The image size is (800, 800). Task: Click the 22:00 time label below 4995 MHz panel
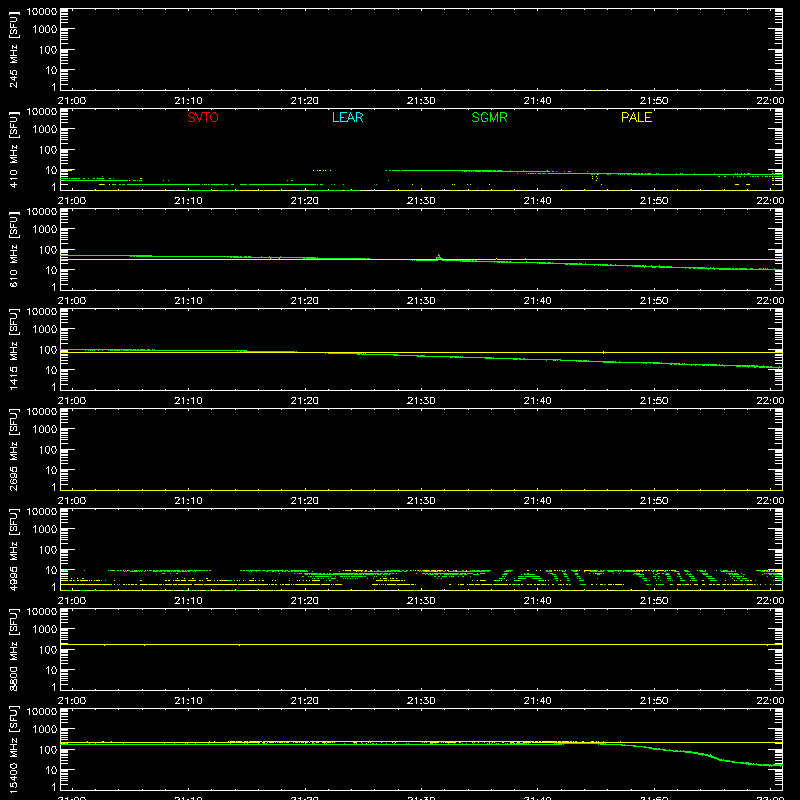(770, 601)
